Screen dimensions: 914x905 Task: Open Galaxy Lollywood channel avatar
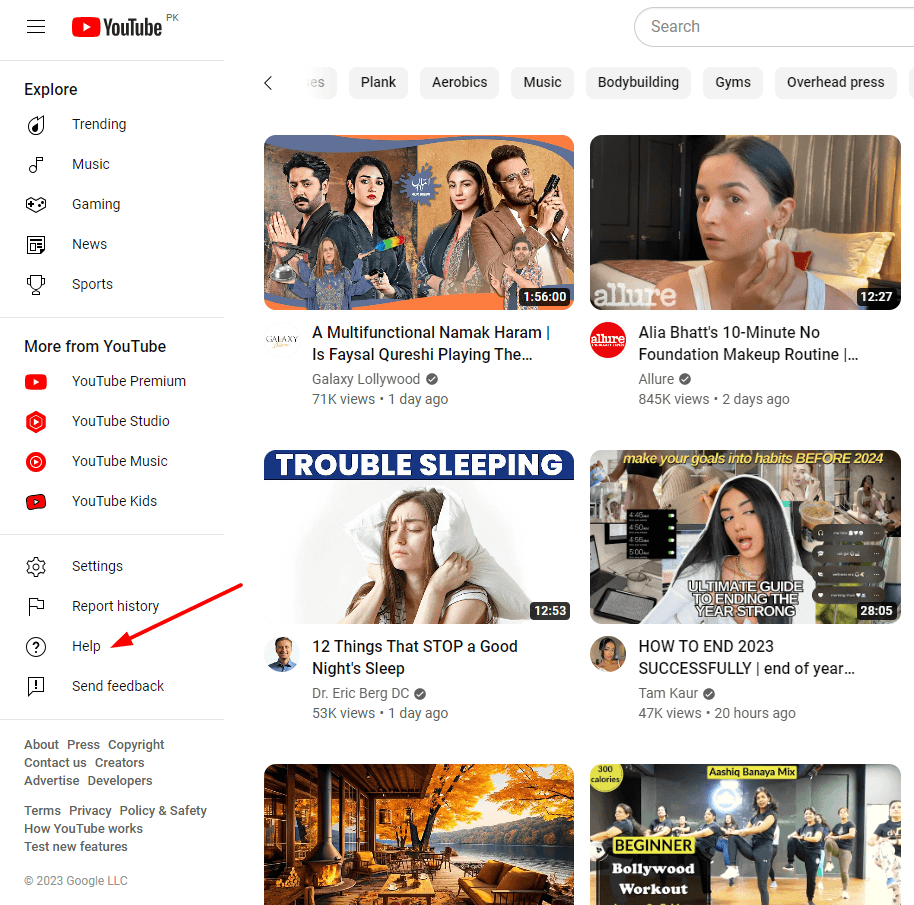click(x=282, y=339)
